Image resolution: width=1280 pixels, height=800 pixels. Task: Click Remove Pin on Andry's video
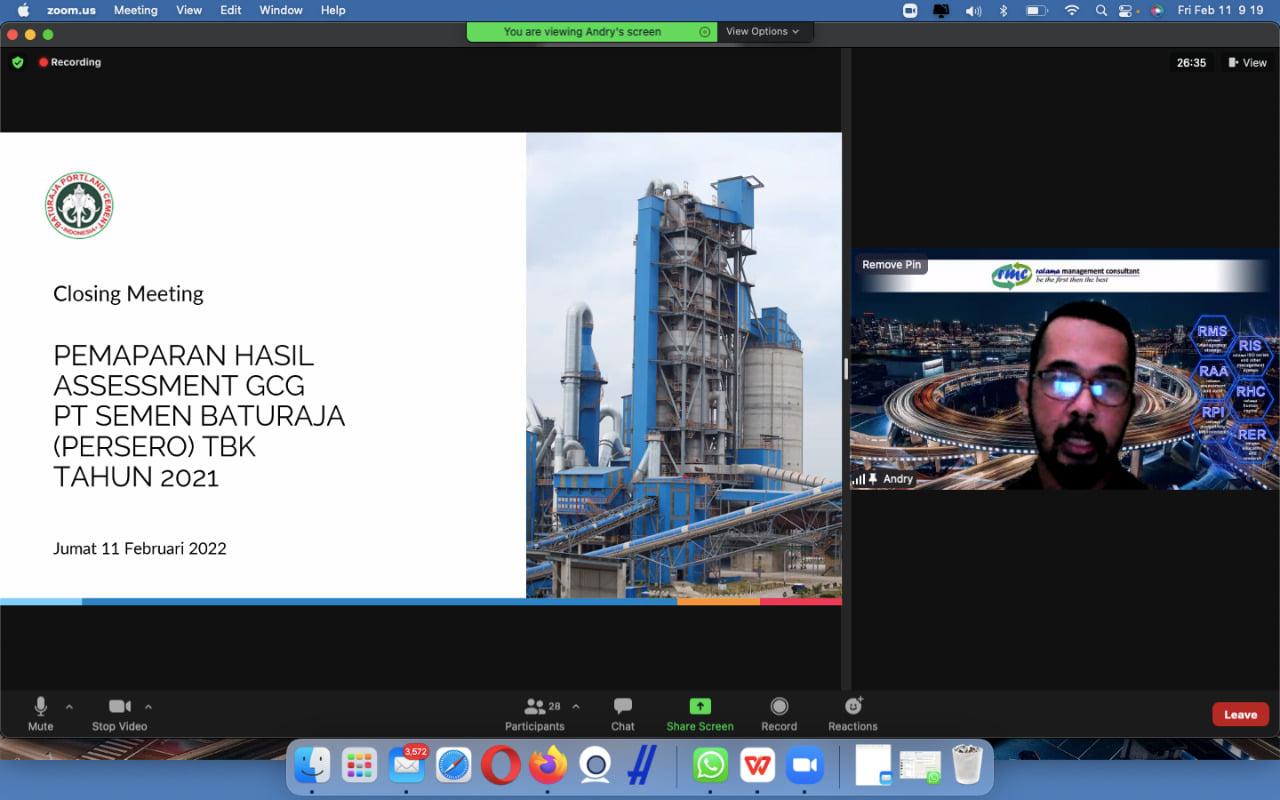(x=891, y=265)
